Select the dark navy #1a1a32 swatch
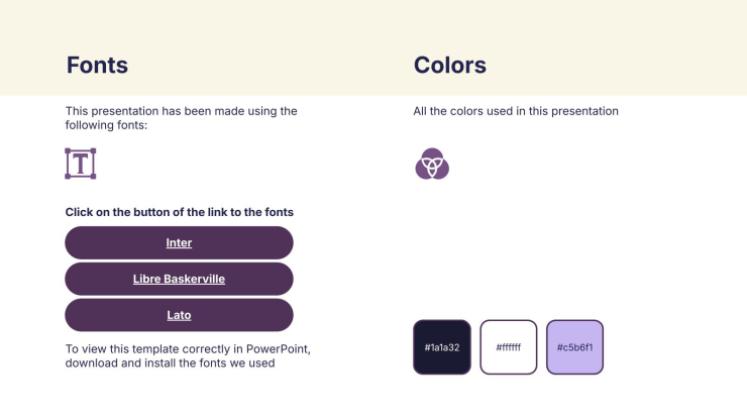The width and height of the screenshot is (747, 420). pyautogui.click(x=442, y=347)
